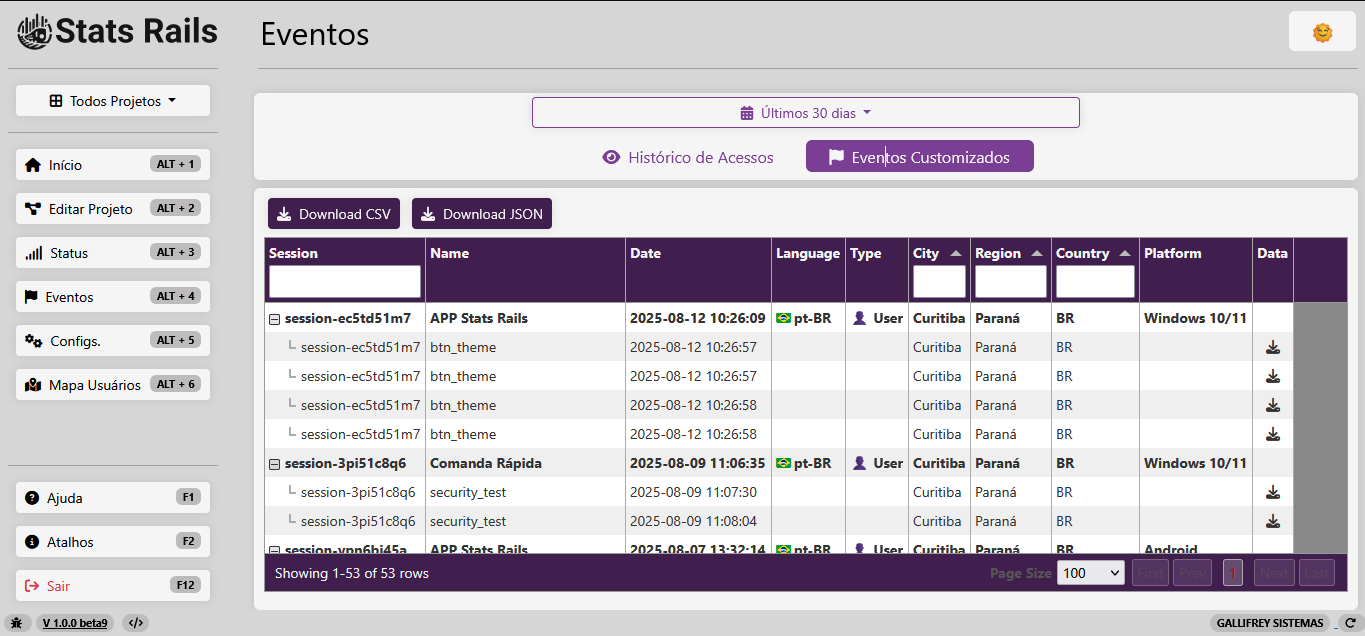Click the refresh icon beside Gallifrey Sistemas
The image size is (1365, 636).
click(1350, 623)
